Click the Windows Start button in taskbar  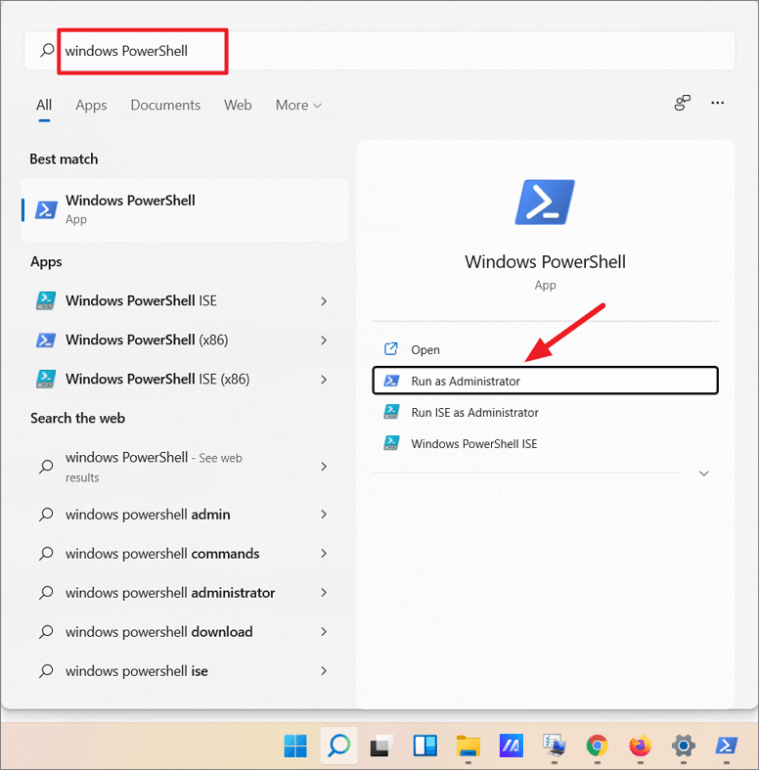click(295, 745)
